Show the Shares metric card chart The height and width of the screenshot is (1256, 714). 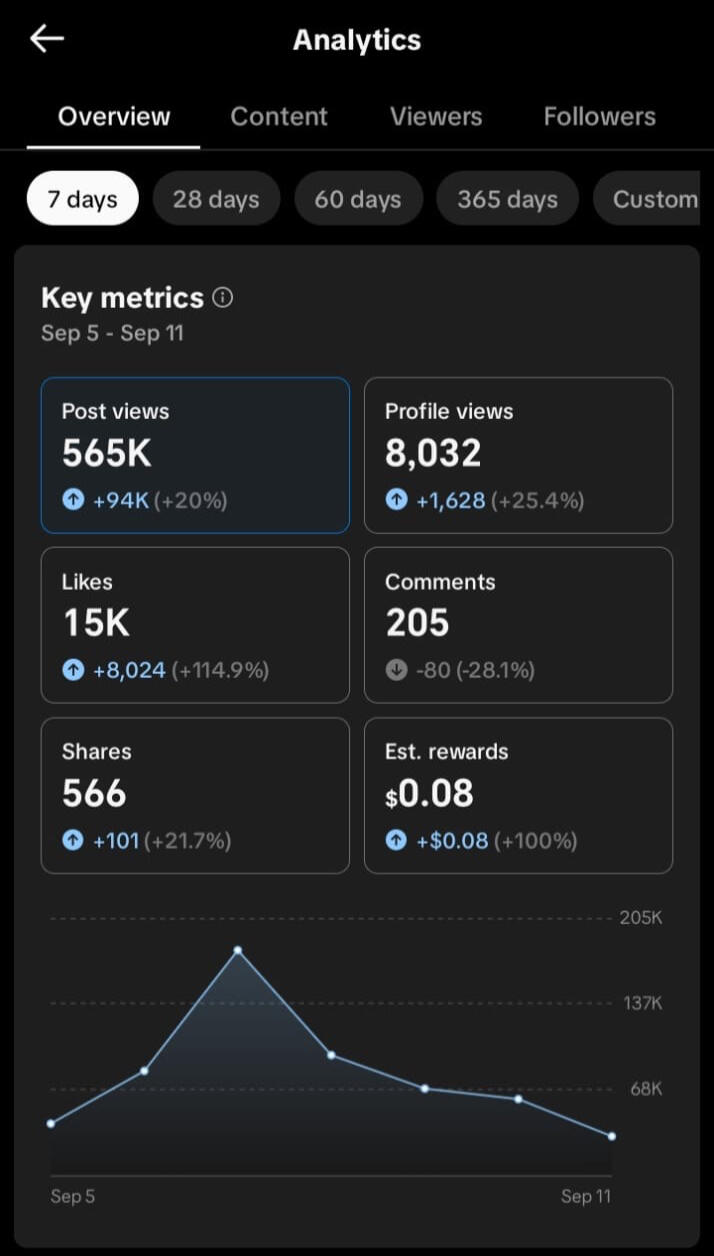pos(195,795)
